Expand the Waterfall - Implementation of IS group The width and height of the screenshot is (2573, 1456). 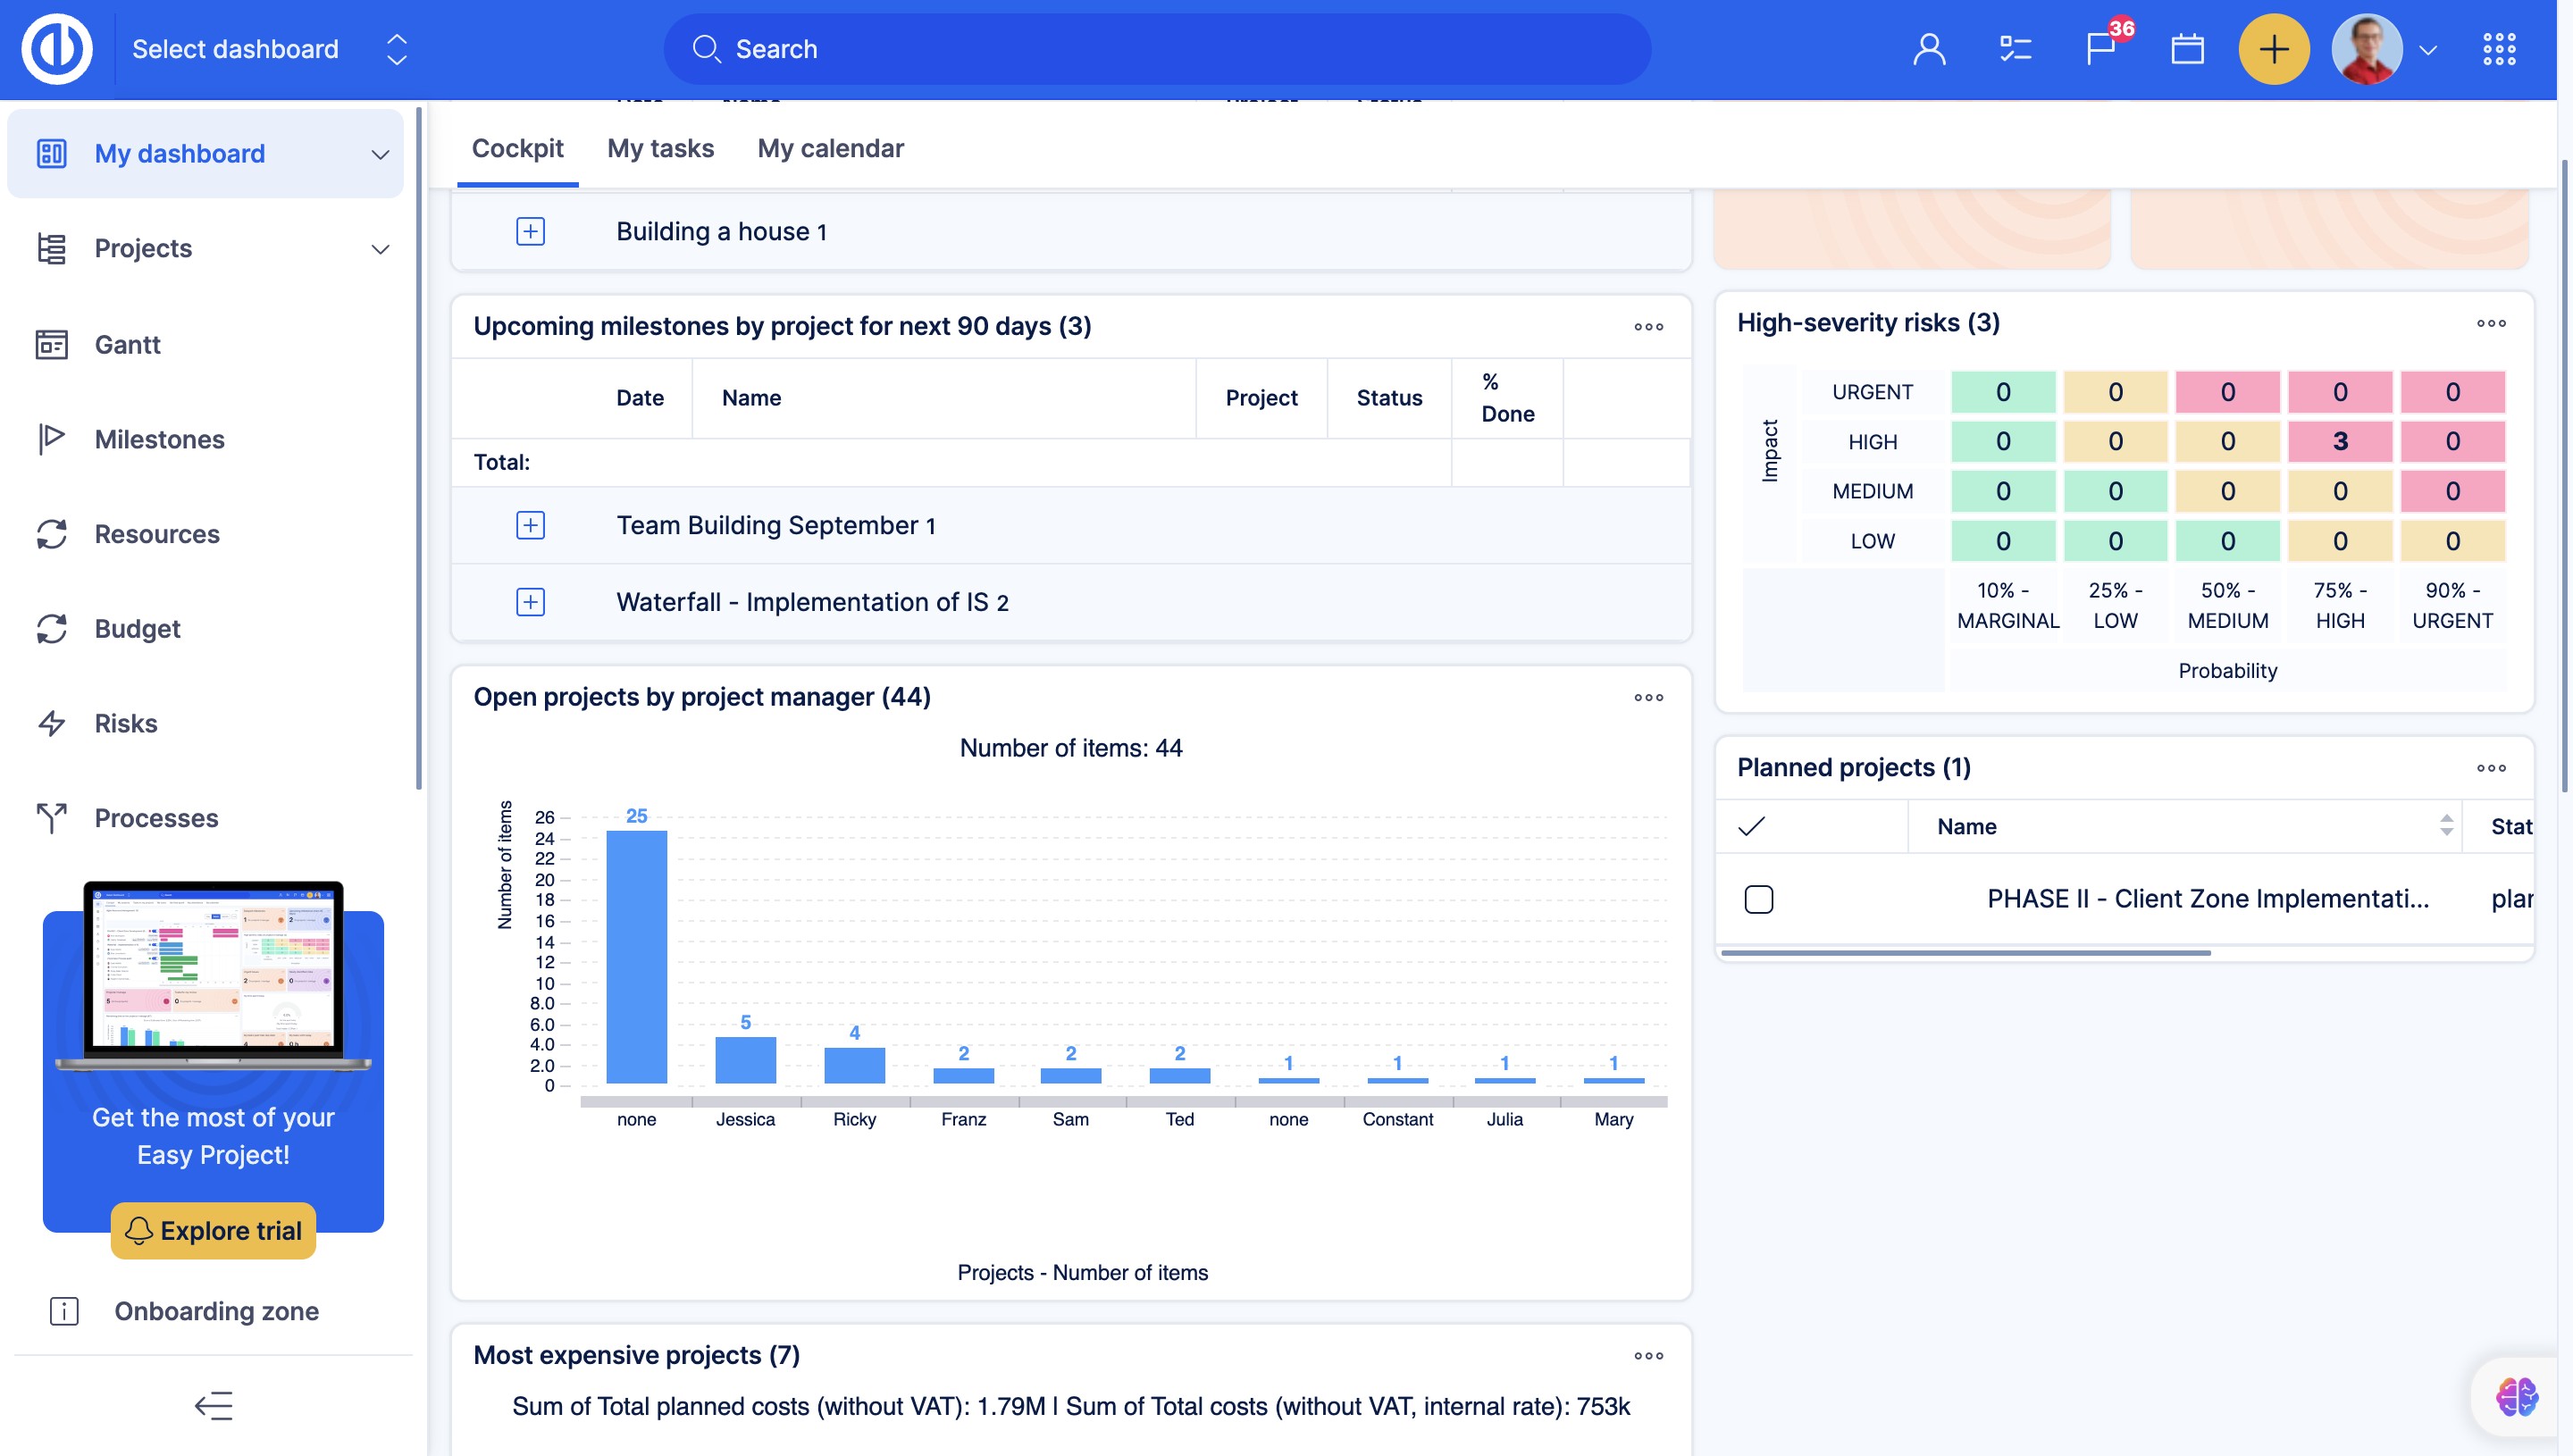[530, 602]
